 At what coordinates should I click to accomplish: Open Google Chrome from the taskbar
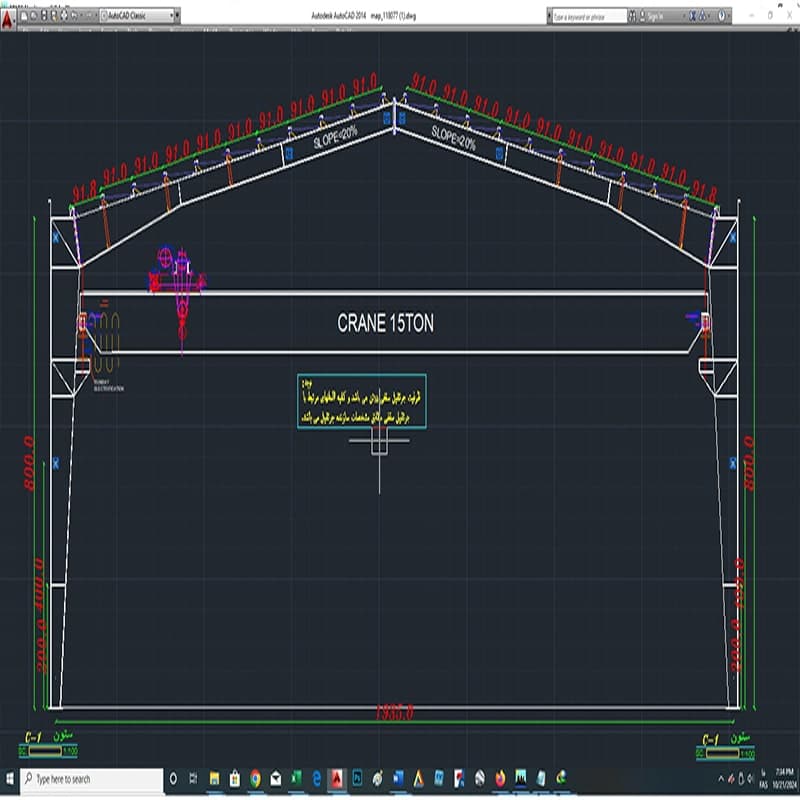[255, 779]
